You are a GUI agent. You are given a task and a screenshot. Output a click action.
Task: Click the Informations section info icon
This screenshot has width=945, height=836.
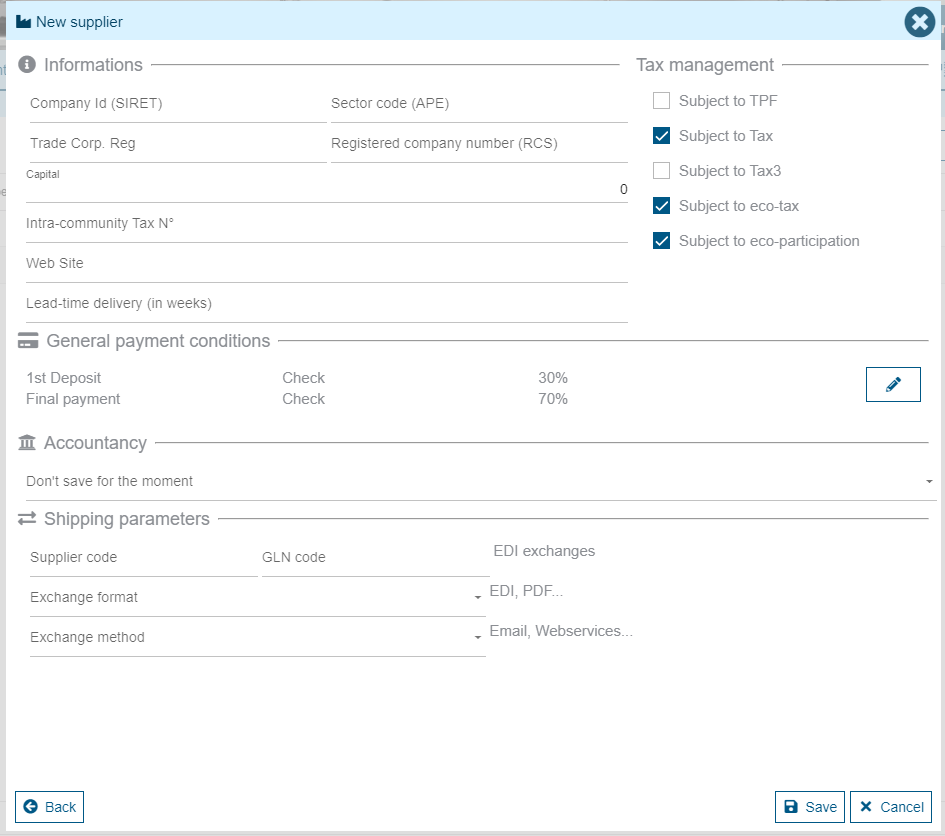27,65
